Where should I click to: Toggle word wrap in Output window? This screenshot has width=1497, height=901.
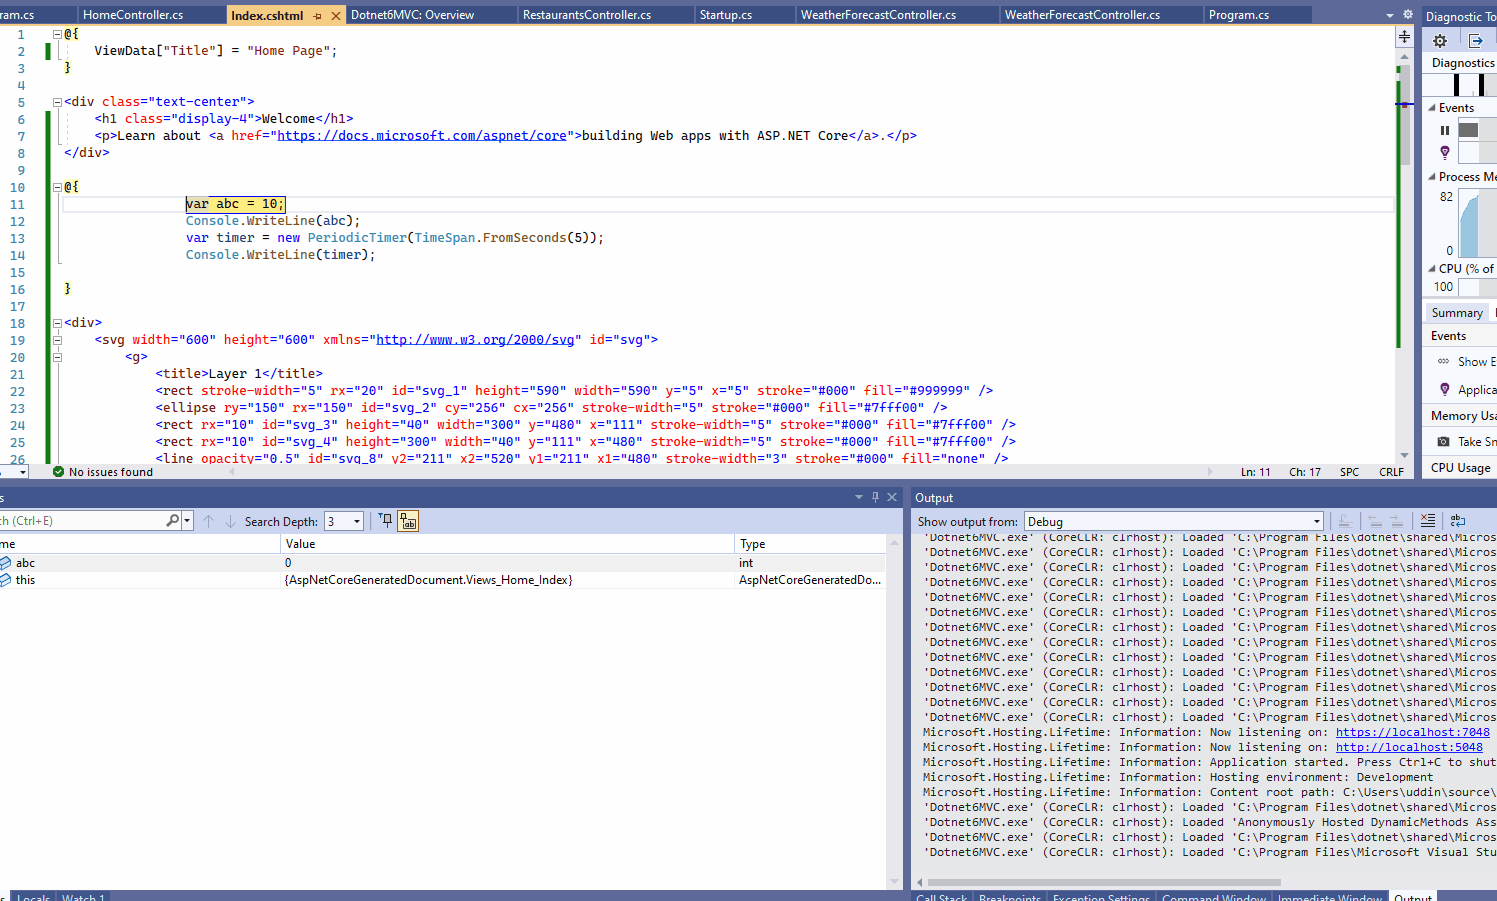(x=1458, y=521)
